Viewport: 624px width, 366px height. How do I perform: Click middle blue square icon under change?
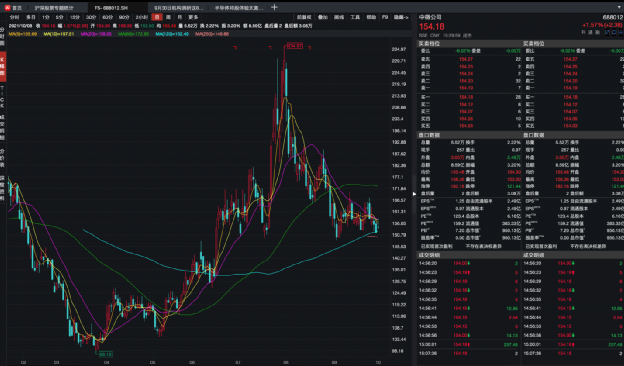tap(614, 32)
